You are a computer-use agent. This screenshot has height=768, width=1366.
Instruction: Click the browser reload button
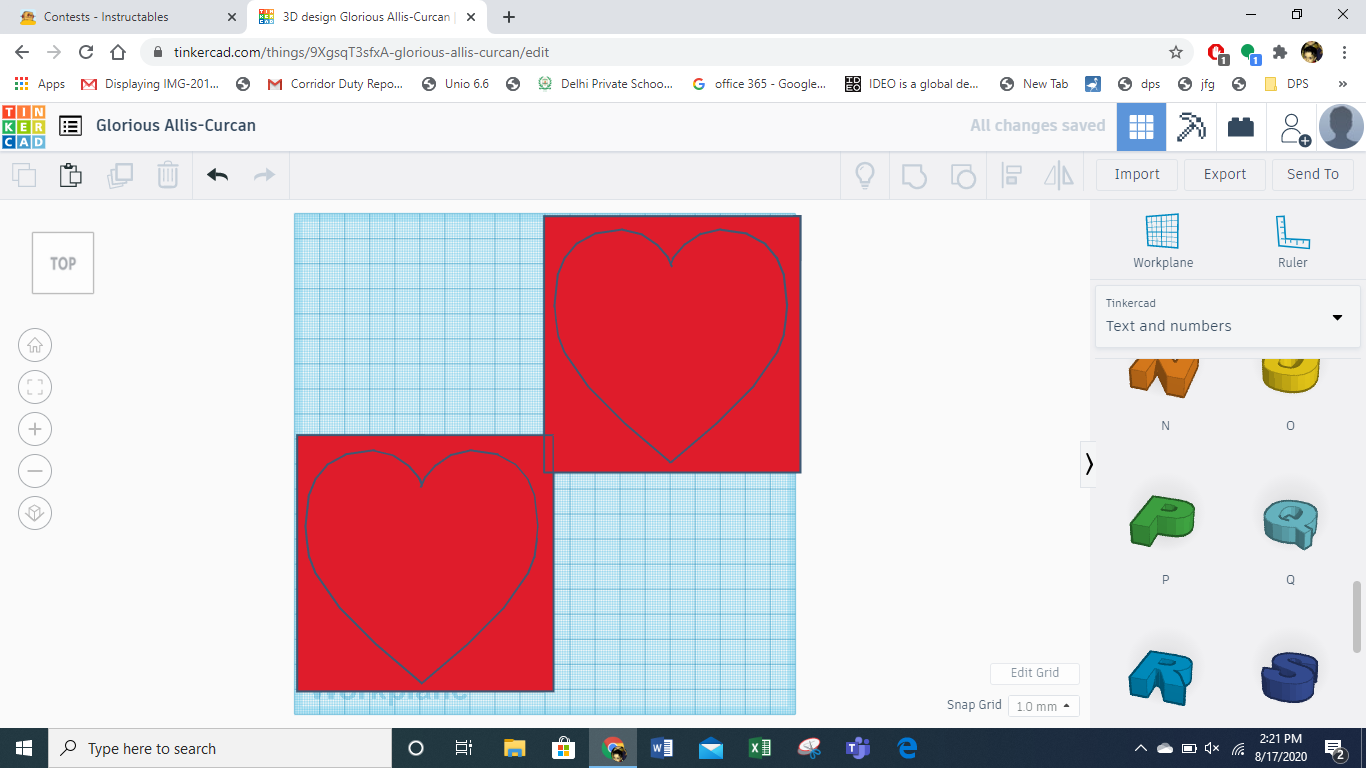point(86,52)
